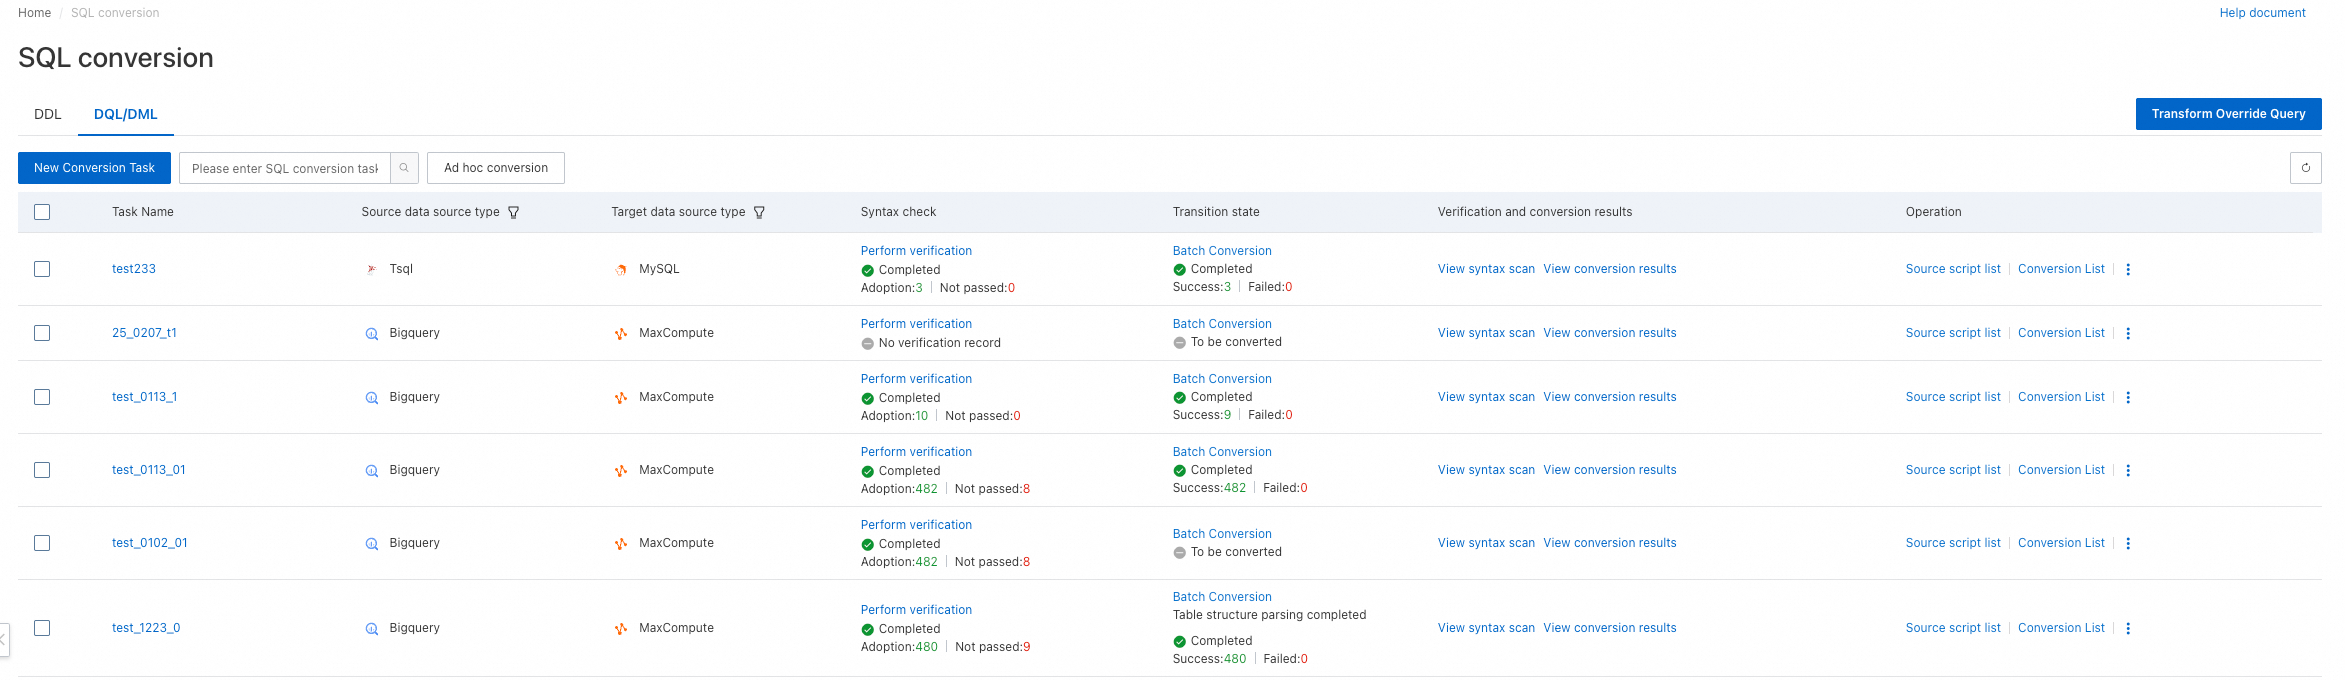Perform verification for test233

(x=916, y=251)
